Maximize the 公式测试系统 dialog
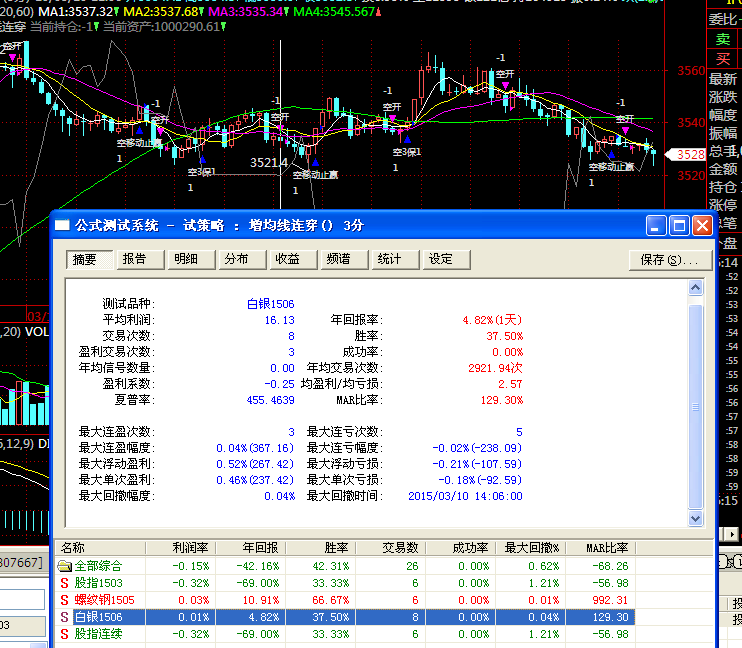 point(679,226)
